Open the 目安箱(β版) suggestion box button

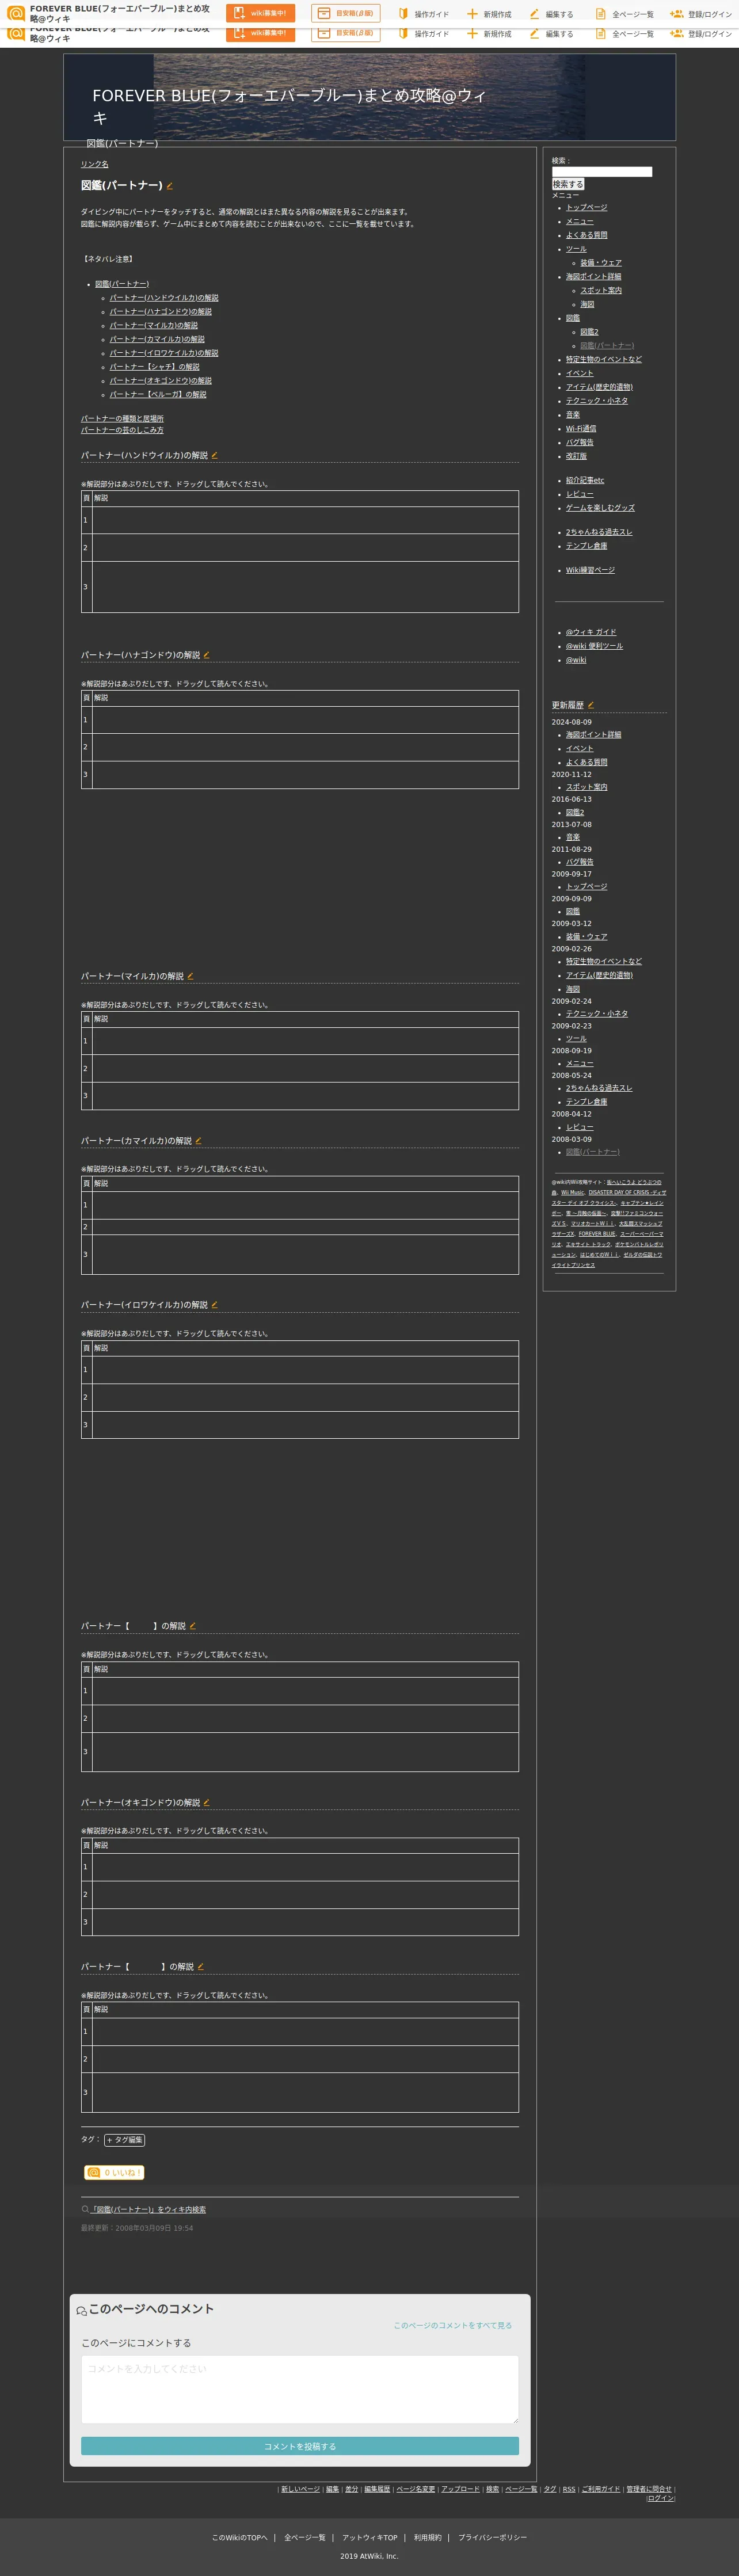[x=345, y=13]
